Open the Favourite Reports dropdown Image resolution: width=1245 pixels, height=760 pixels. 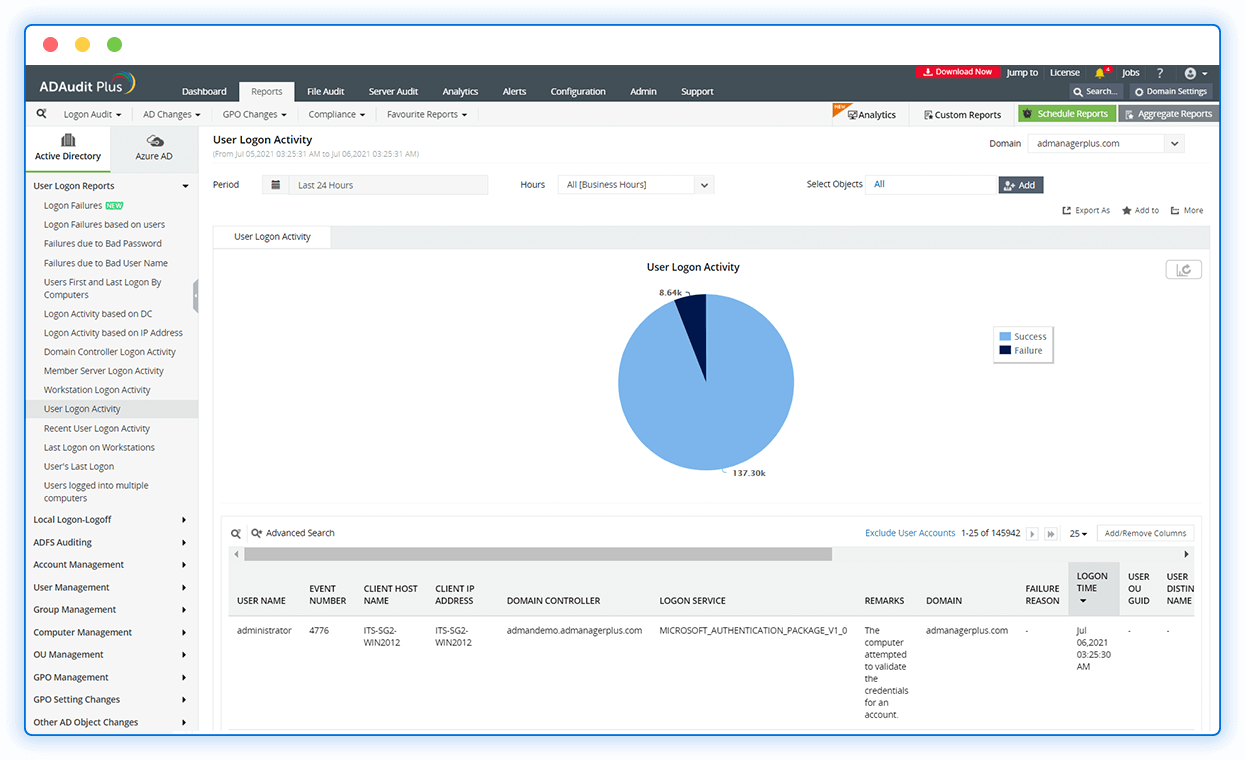[427, 114]
